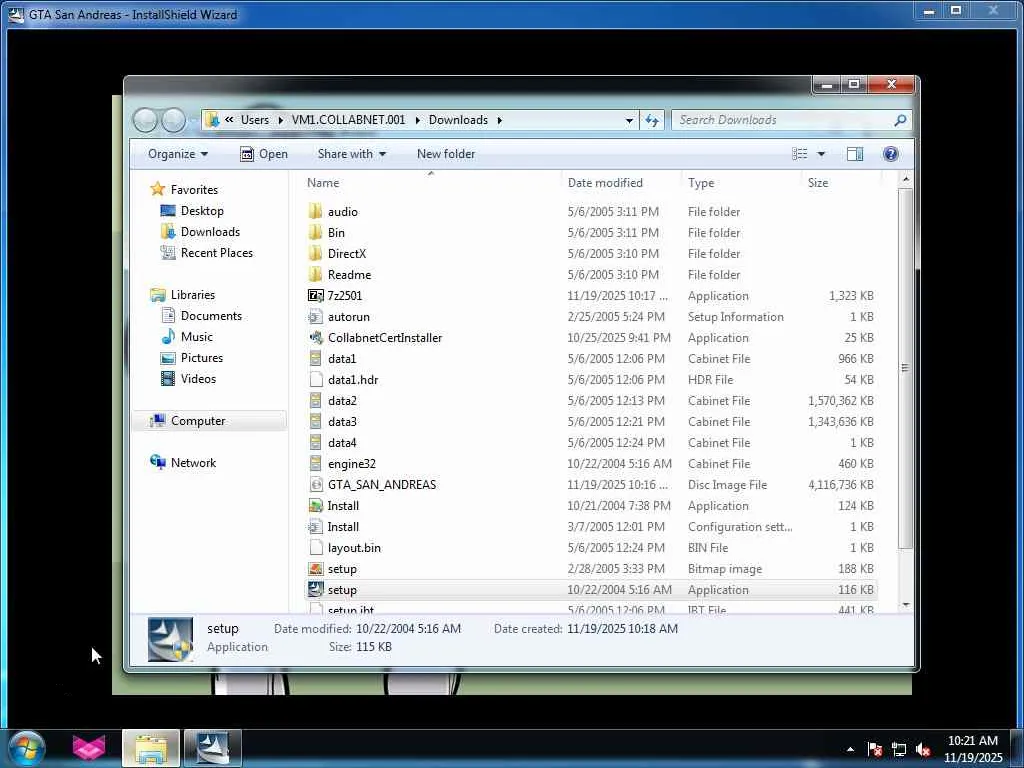Select the 7z2501 application icon
This screenshot has height=768, width=1024.
click(315, 295)
